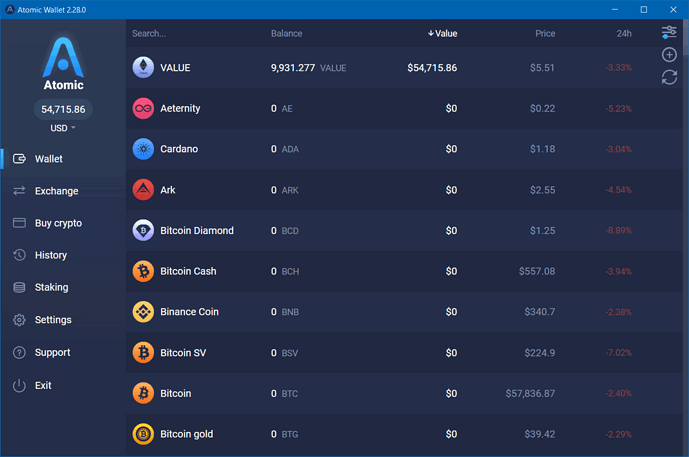This screenshot has height=457, width=689.
Task: Click the $54,715.86 value cell
Action: 432,68
